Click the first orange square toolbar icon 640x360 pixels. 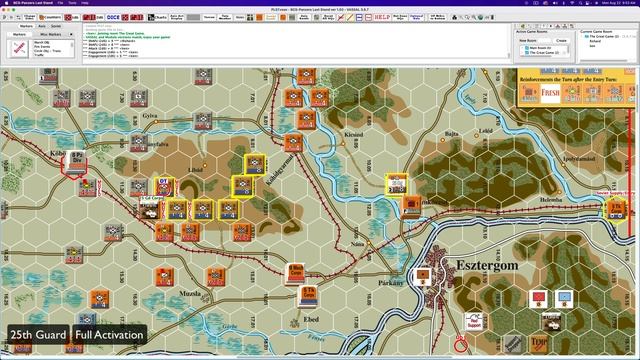click(259, 17)
